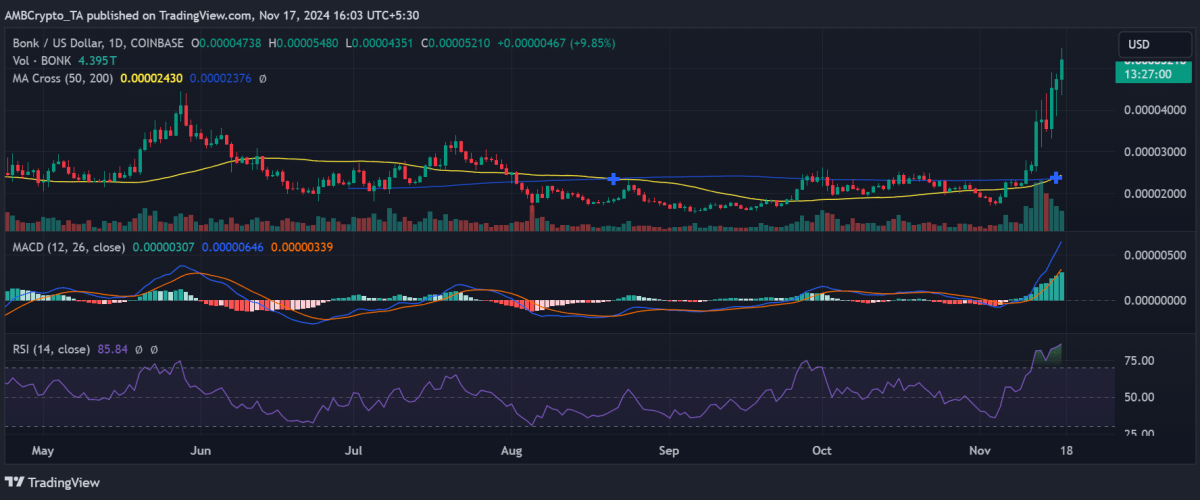Image resolution: width=1200 pixels, height=500 pixels.
Task: Click the purple RSI value 85.84
Action: coord(113,349)
